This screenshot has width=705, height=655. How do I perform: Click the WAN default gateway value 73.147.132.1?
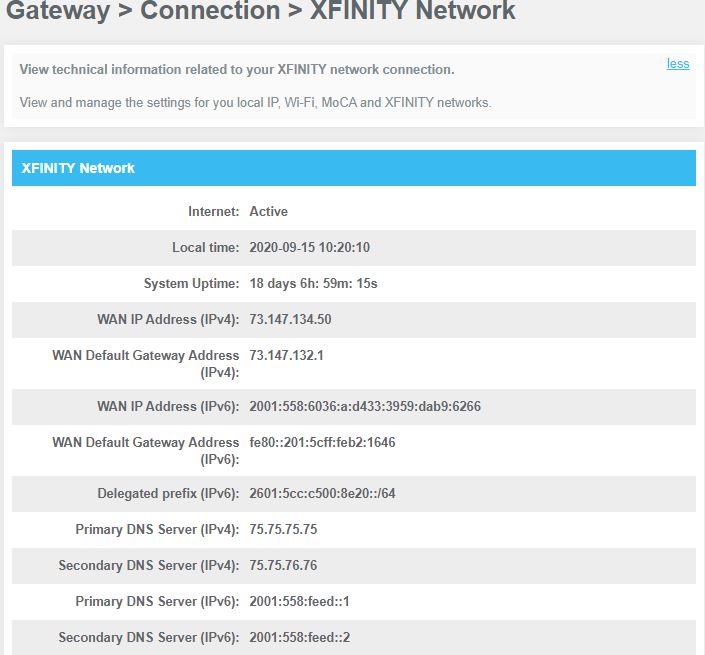[287, 356]
